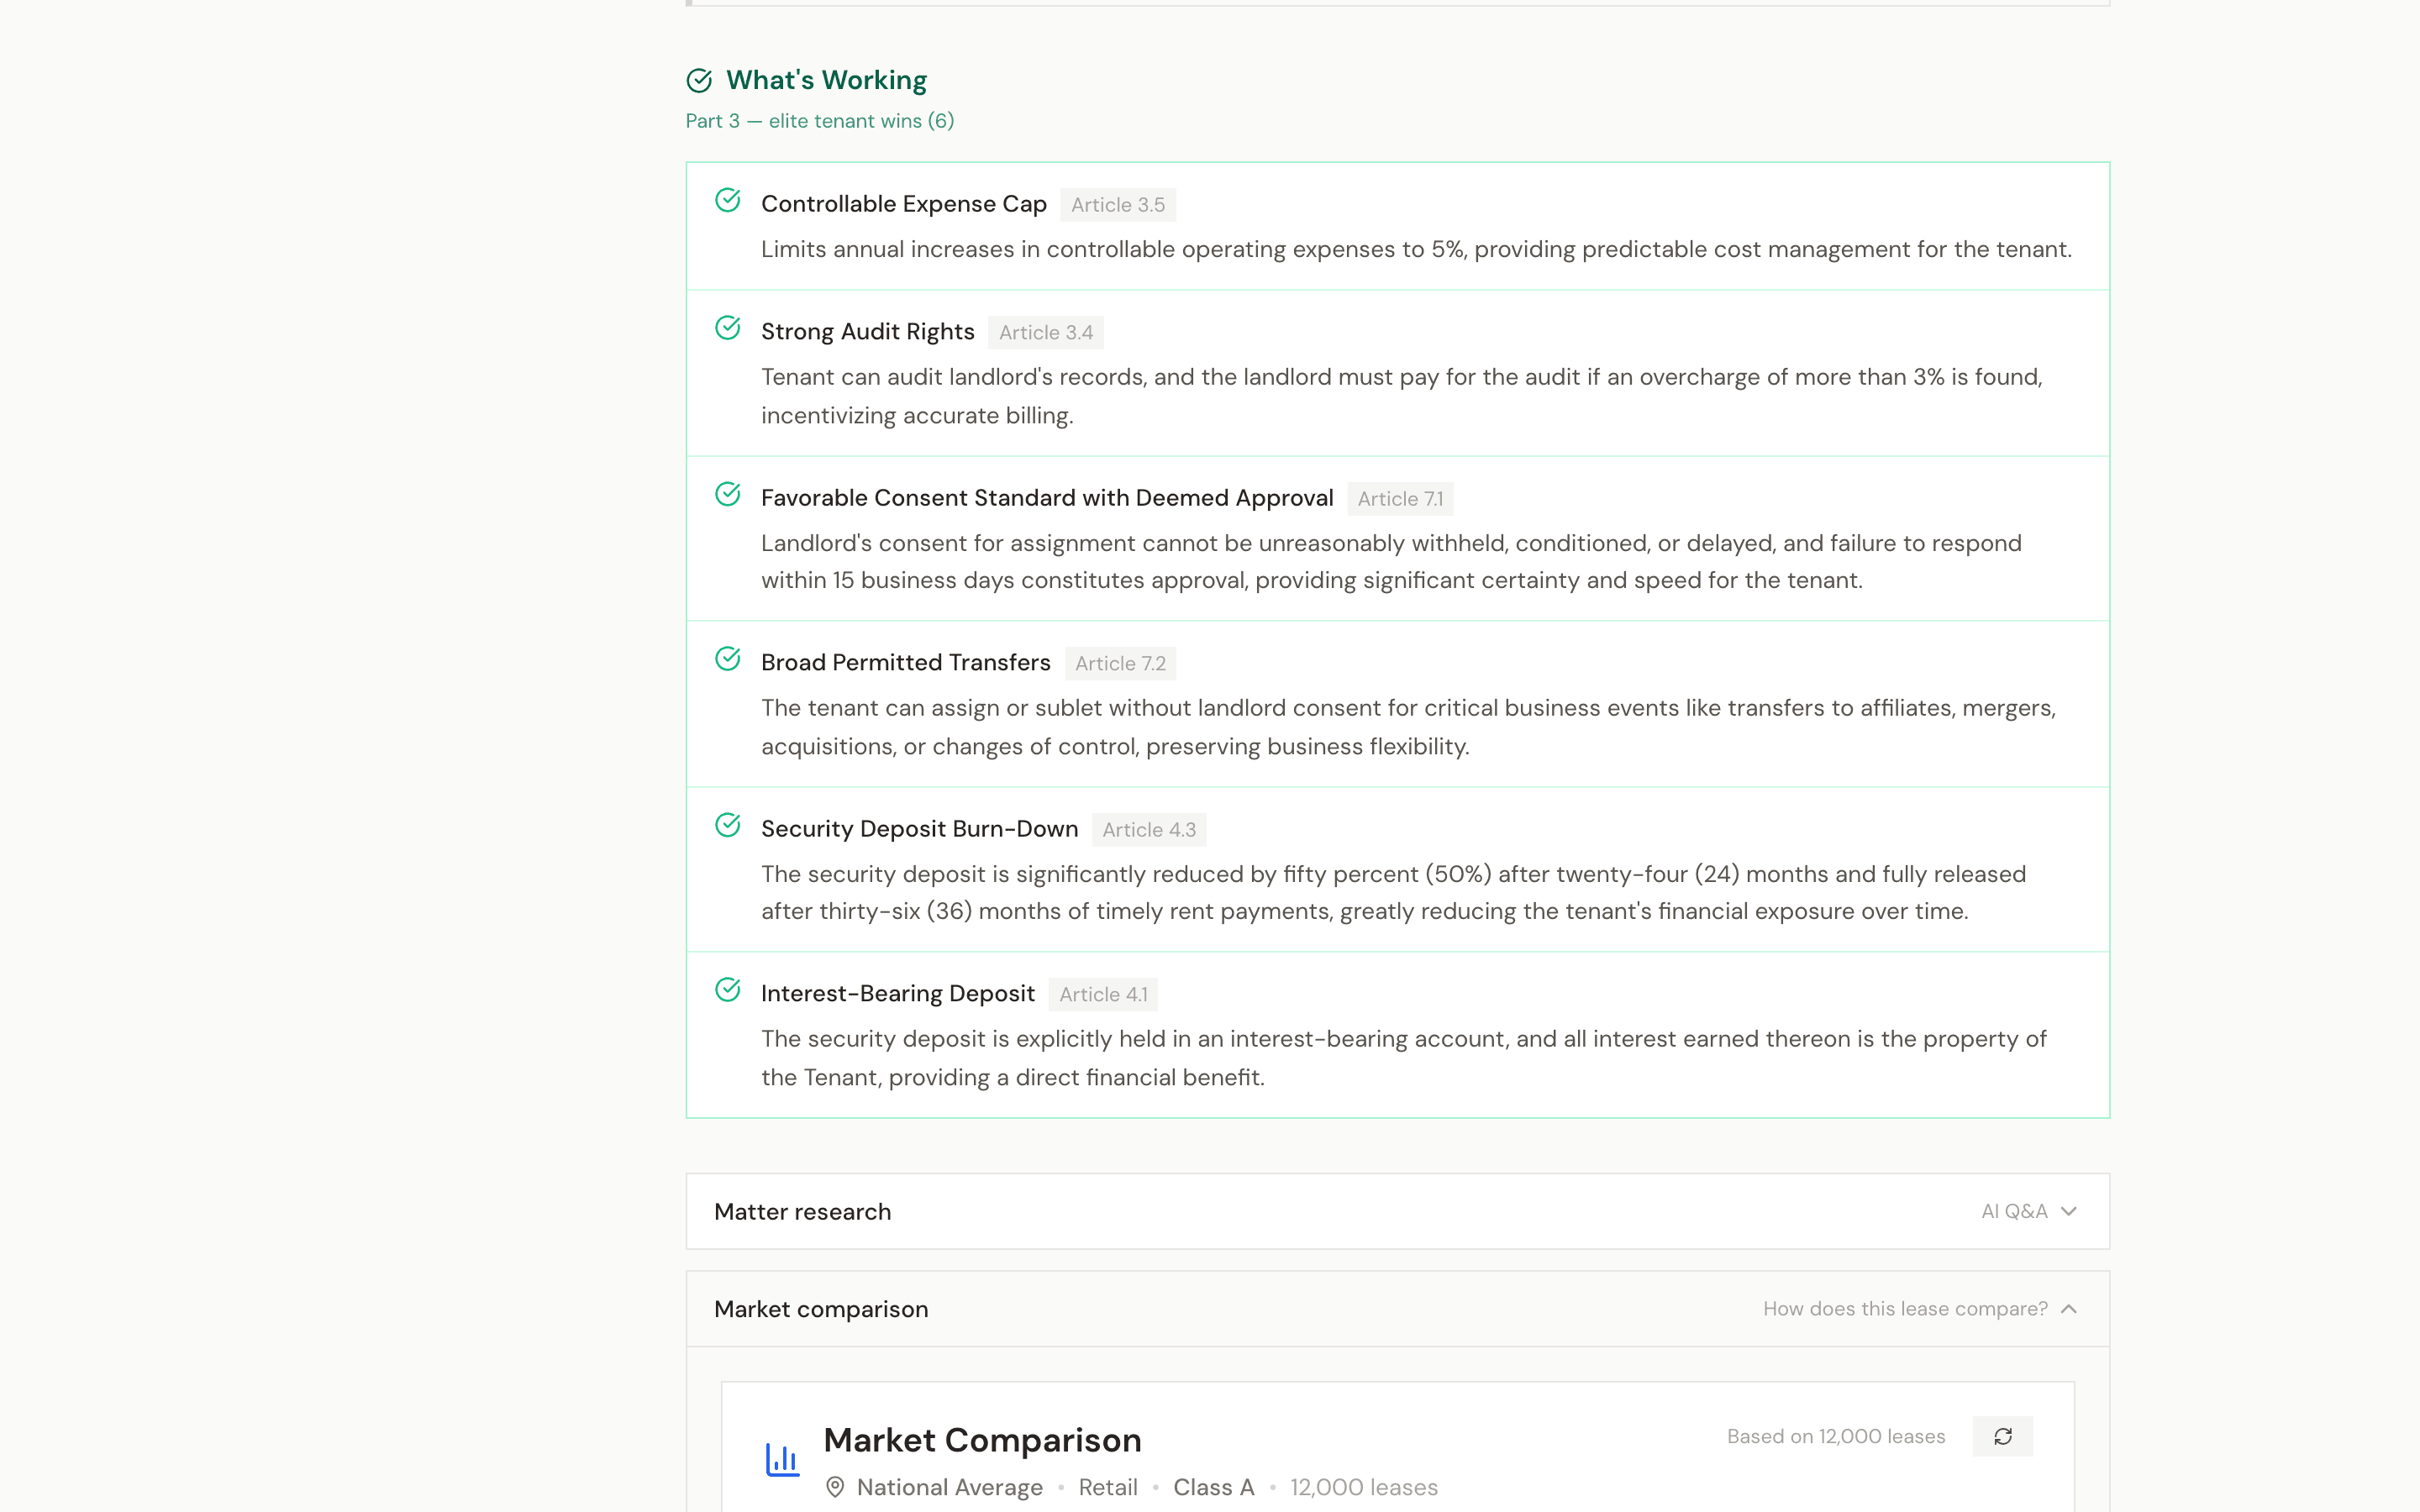2420x1512 pixels.
Task: Click the permitted transfers description about affiliates
Action: click(1408, 727)
